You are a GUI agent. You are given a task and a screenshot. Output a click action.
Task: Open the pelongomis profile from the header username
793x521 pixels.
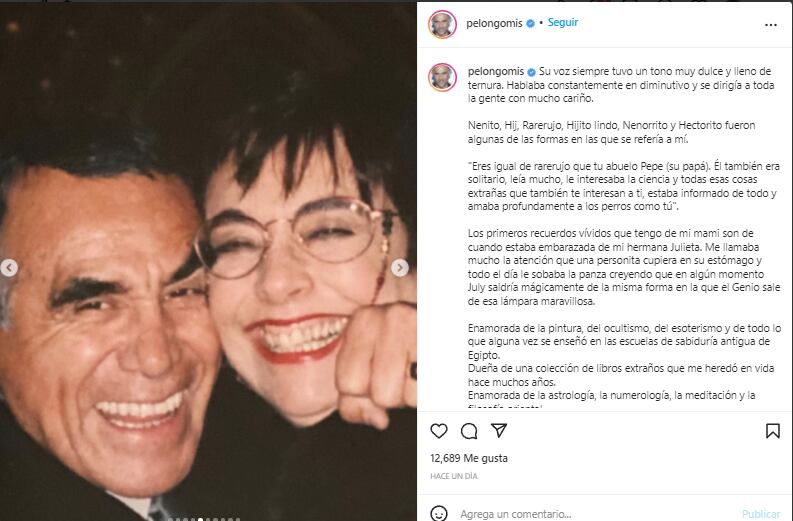point(495,22)
